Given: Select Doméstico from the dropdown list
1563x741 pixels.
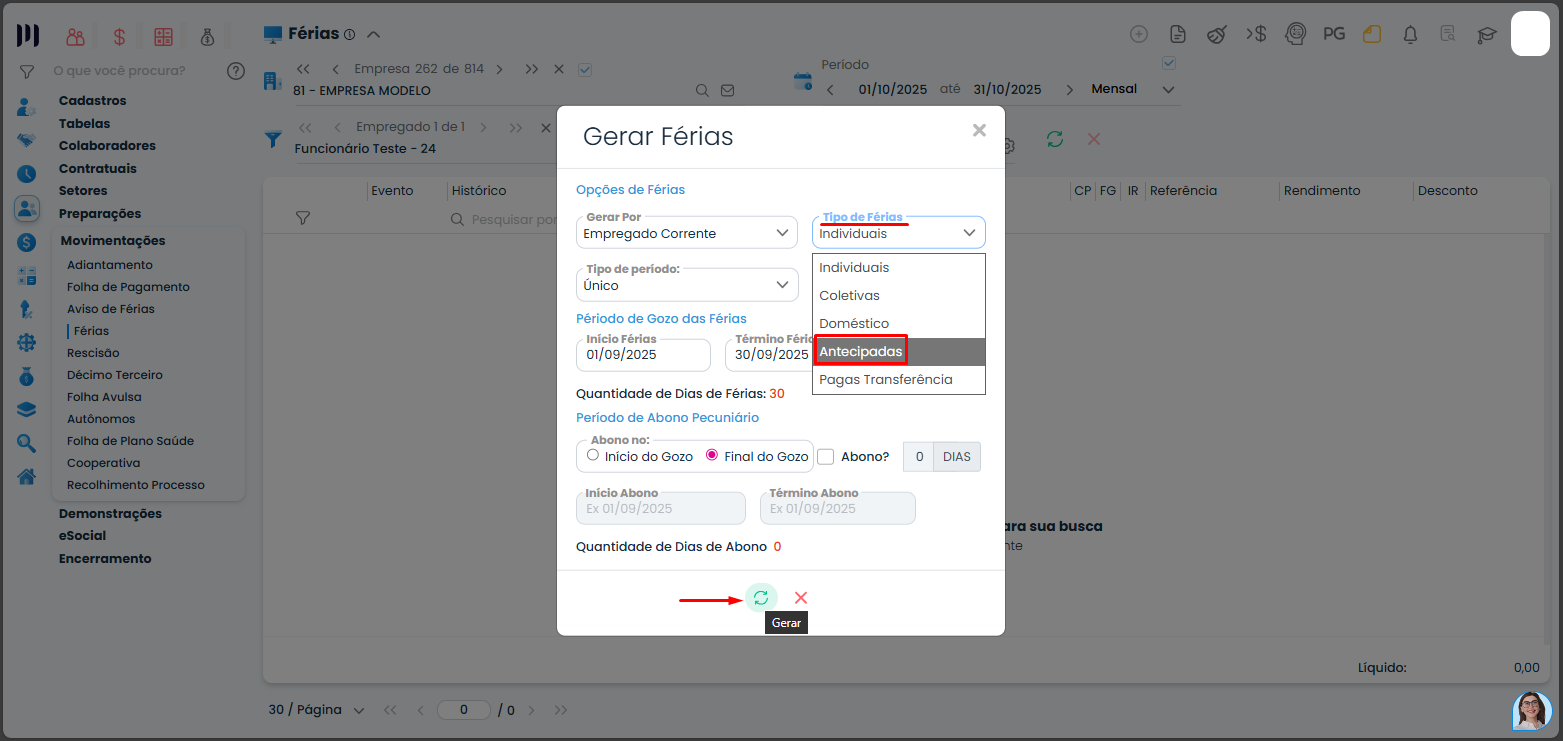Looking at the screenshot, I should [x=899, y=324].
